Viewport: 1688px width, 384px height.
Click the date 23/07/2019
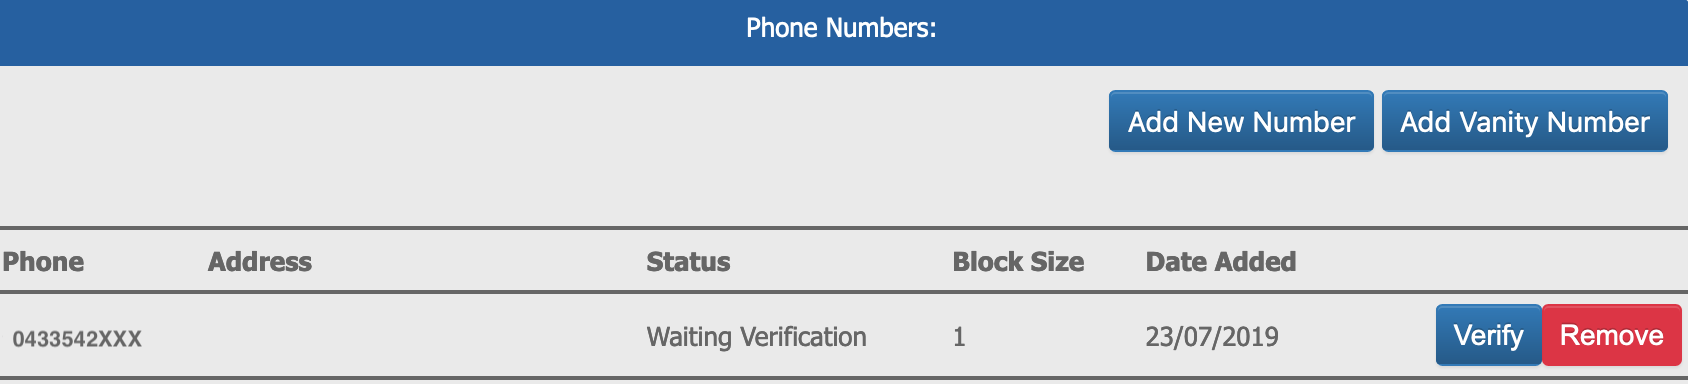[x=1212, y=337]
